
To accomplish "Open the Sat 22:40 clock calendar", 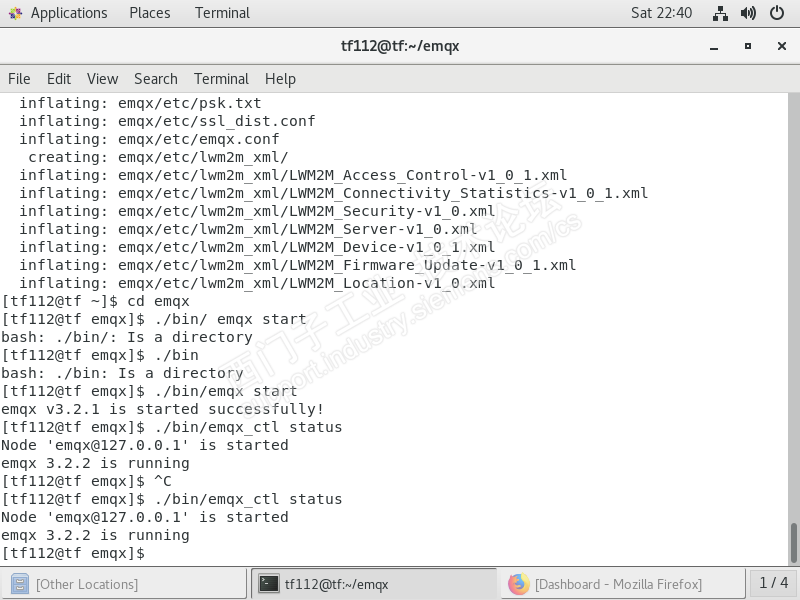I will pos(661,13).
